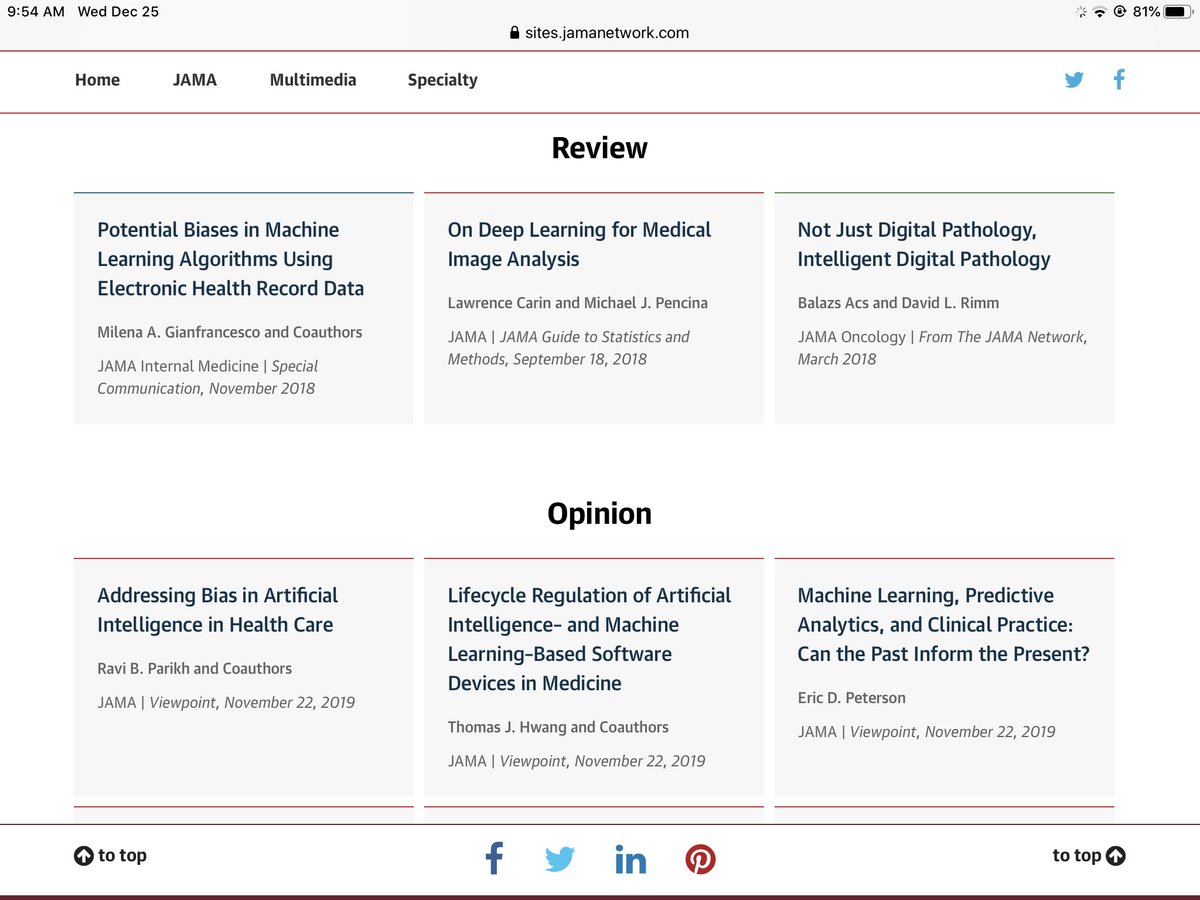The image size is (1200, 900).
Task: Tap the right 'to top' arrow link
Action: coord(1089,856)
